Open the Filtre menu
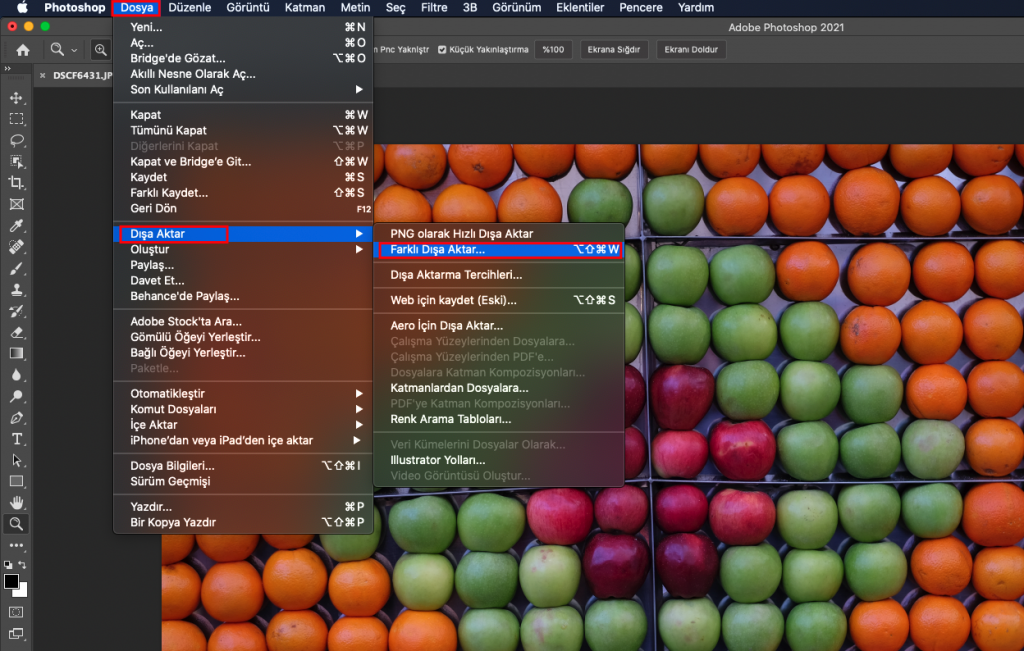 point(434,8)
